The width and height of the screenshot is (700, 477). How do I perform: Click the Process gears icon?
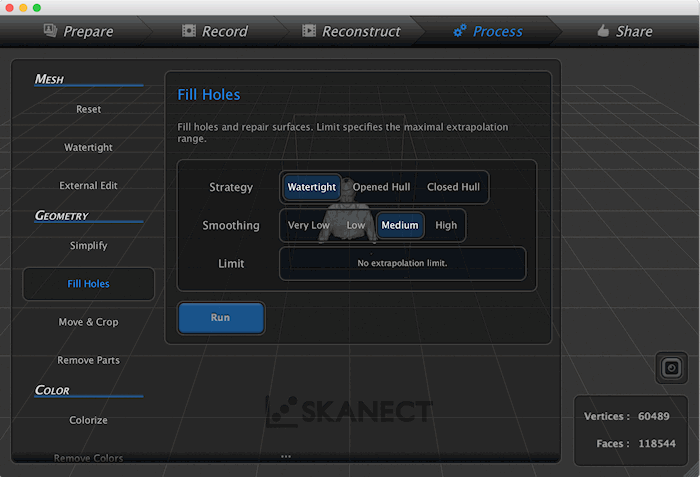tap(460, 30)
